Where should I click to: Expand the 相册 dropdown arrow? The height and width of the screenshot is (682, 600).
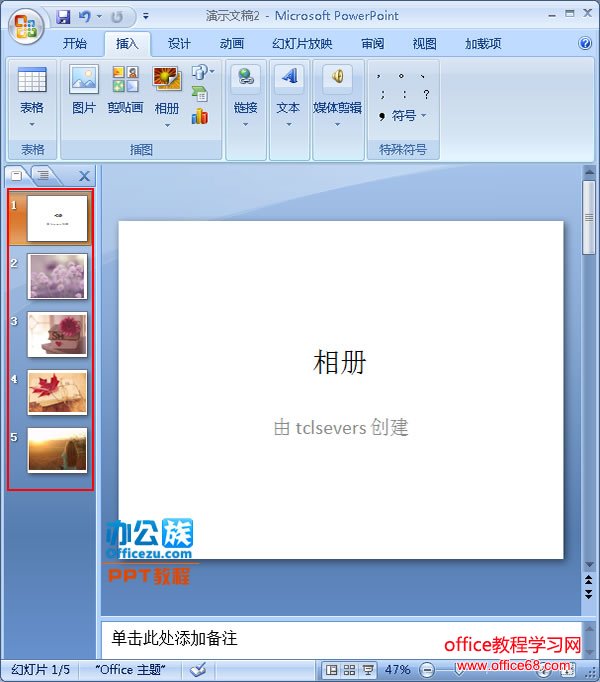point(167,125)
